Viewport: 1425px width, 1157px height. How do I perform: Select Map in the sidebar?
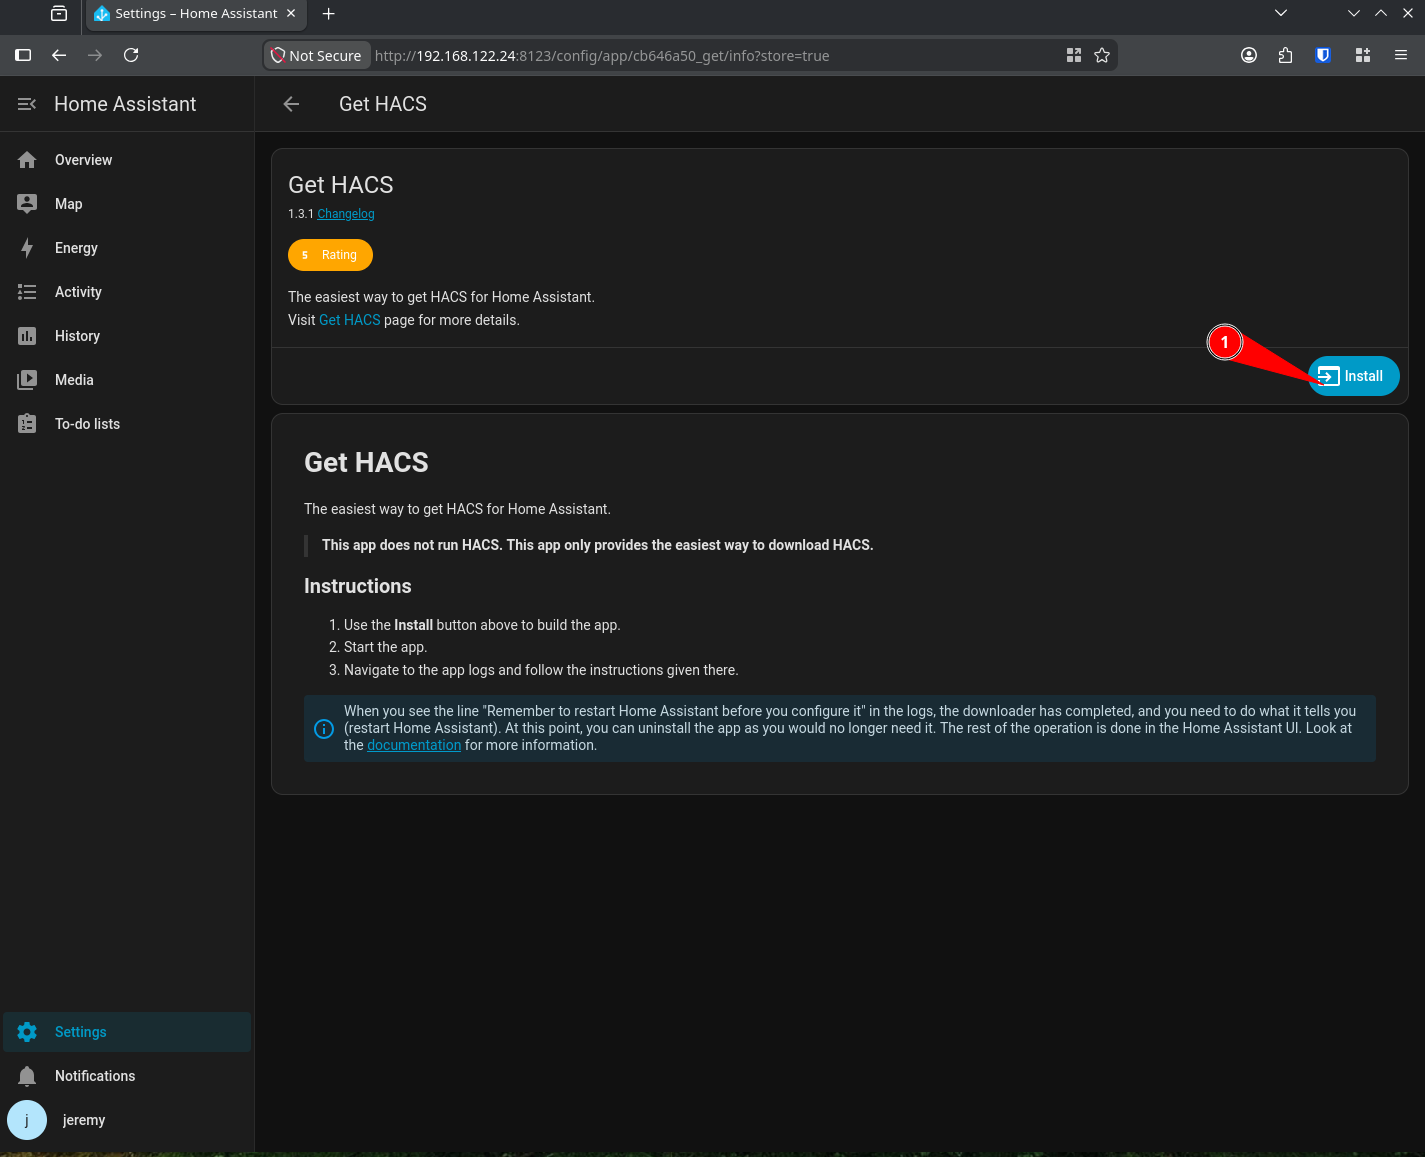point(127,204)
